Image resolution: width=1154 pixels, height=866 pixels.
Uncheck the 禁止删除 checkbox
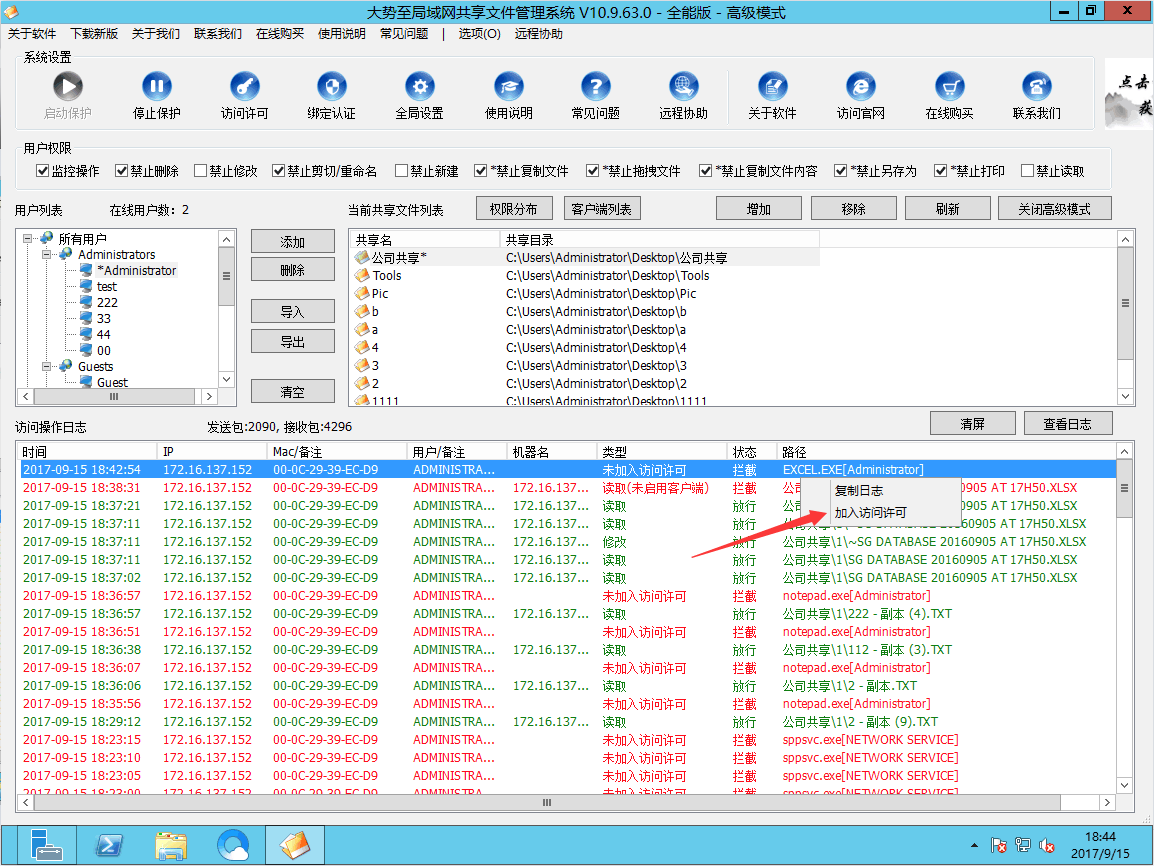(x=122, y=171)
